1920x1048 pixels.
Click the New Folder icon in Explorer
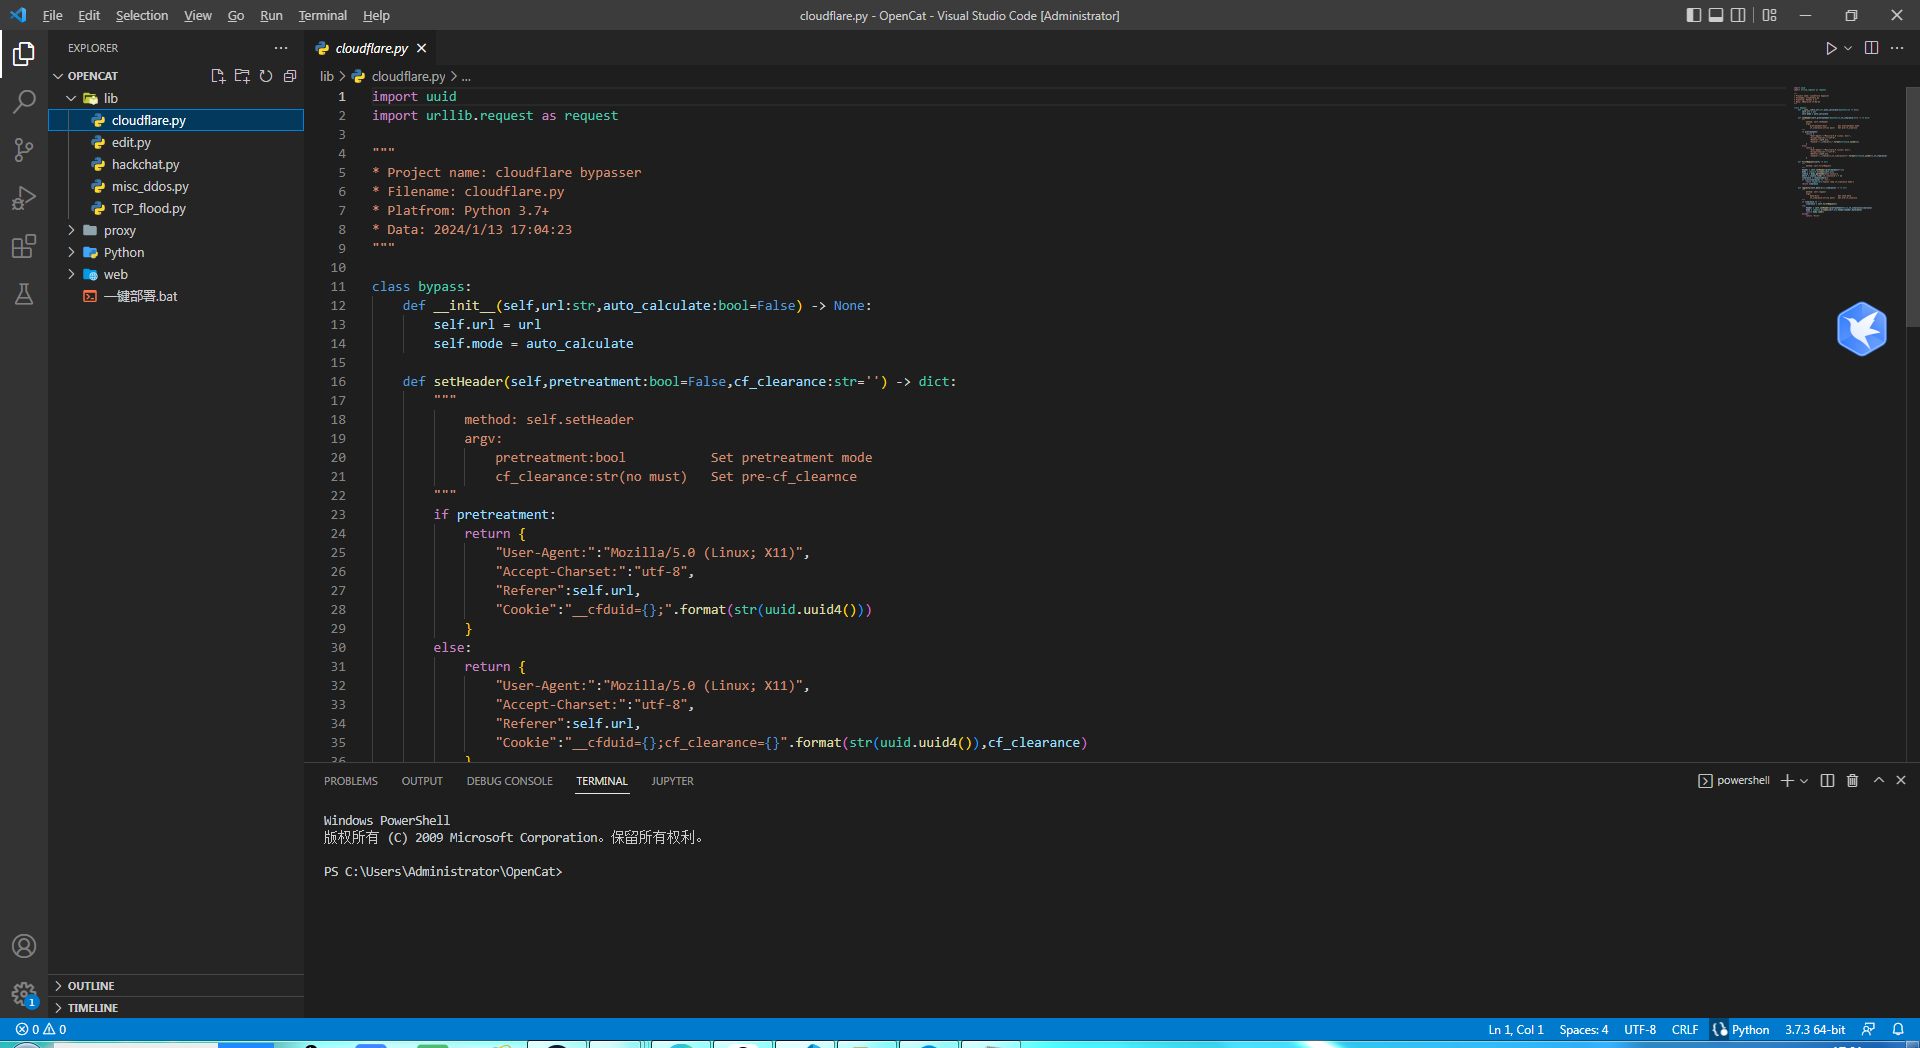[x=242, y=76]
